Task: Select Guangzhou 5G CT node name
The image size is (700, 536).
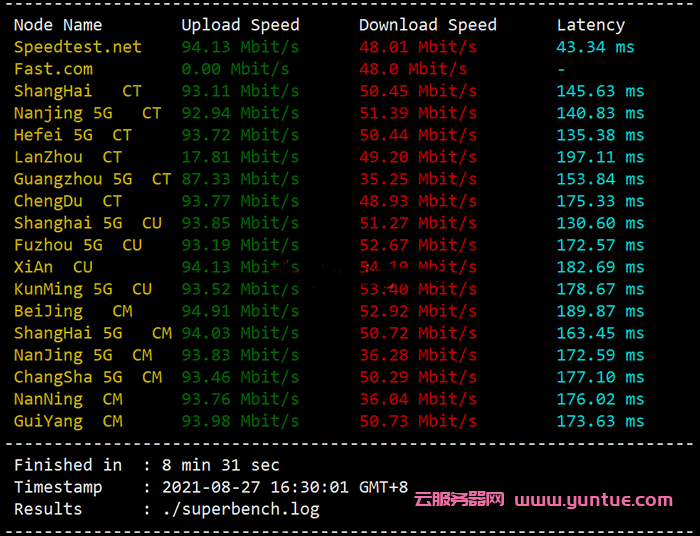Action: [x=92, y=179]
